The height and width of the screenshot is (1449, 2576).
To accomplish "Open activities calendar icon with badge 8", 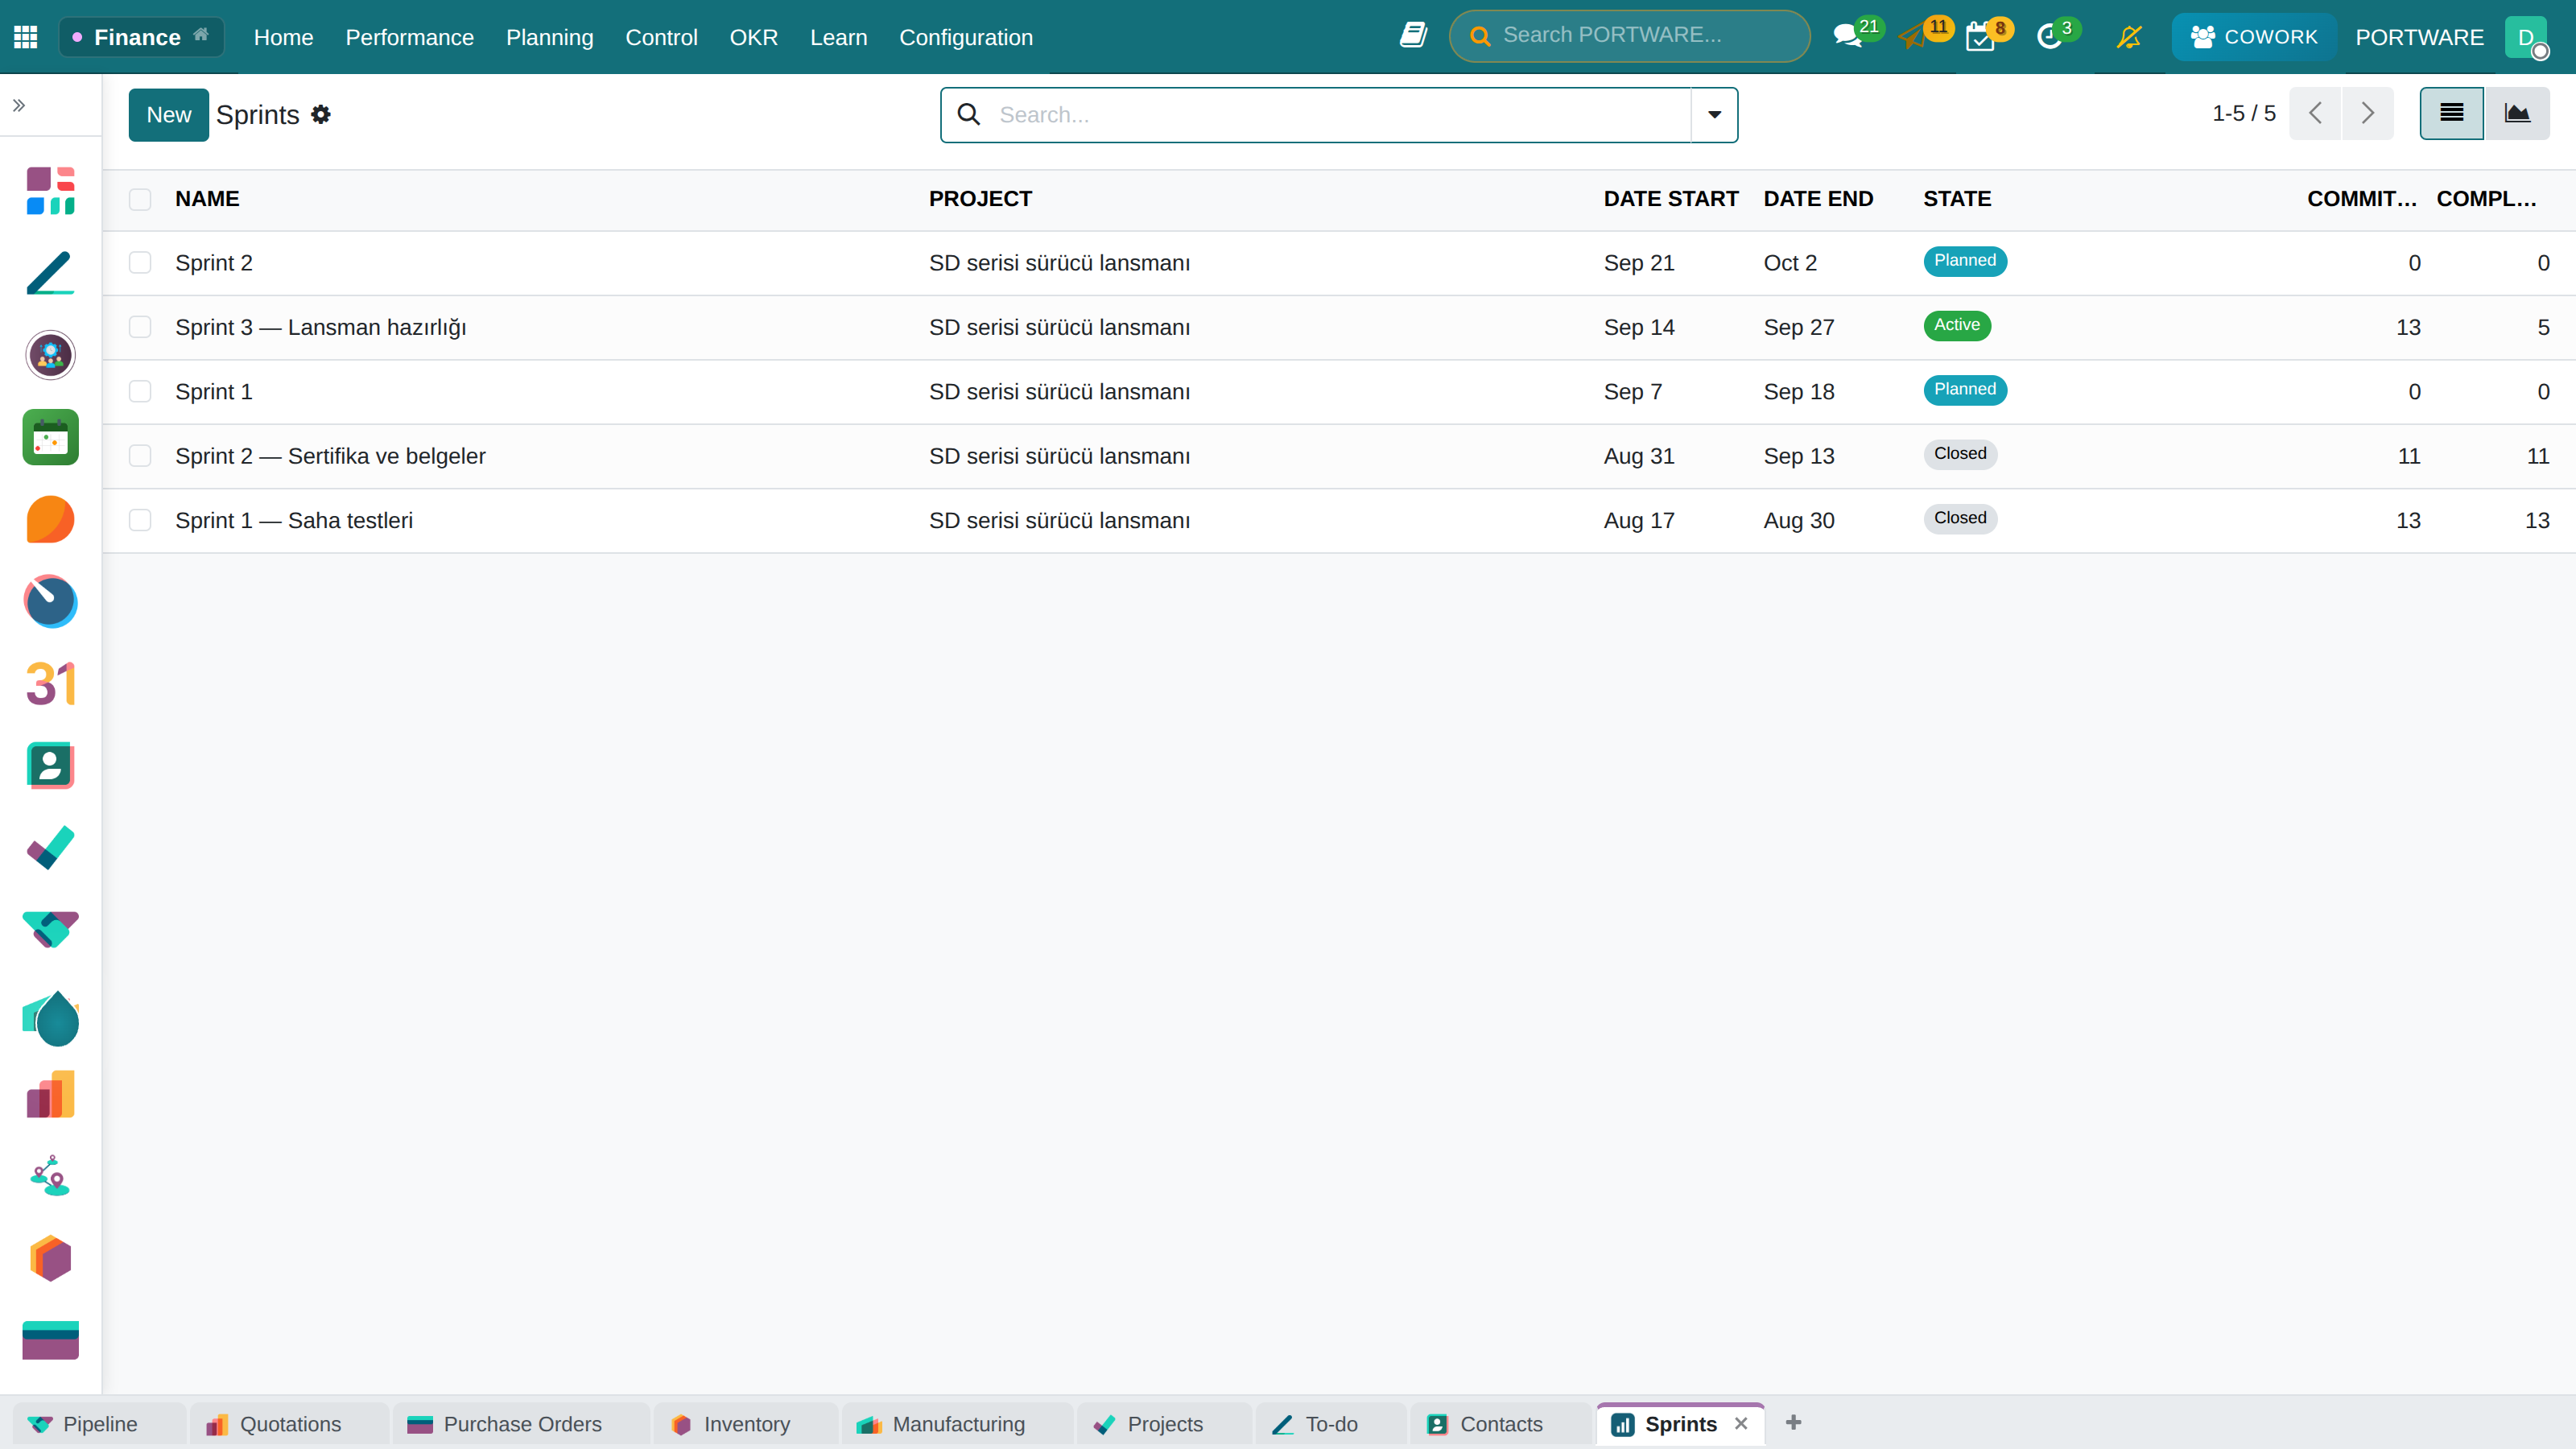I will click(1980, 37).
